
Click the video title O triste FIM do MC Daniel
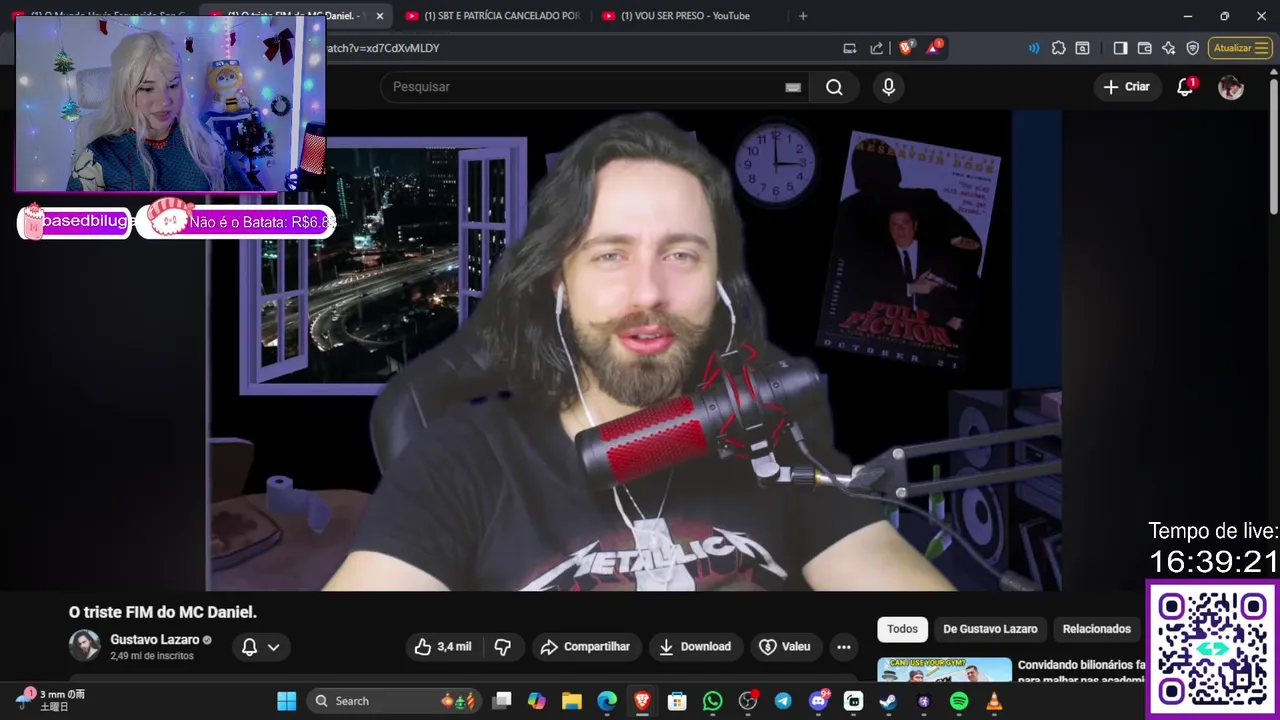pos(163,612)
